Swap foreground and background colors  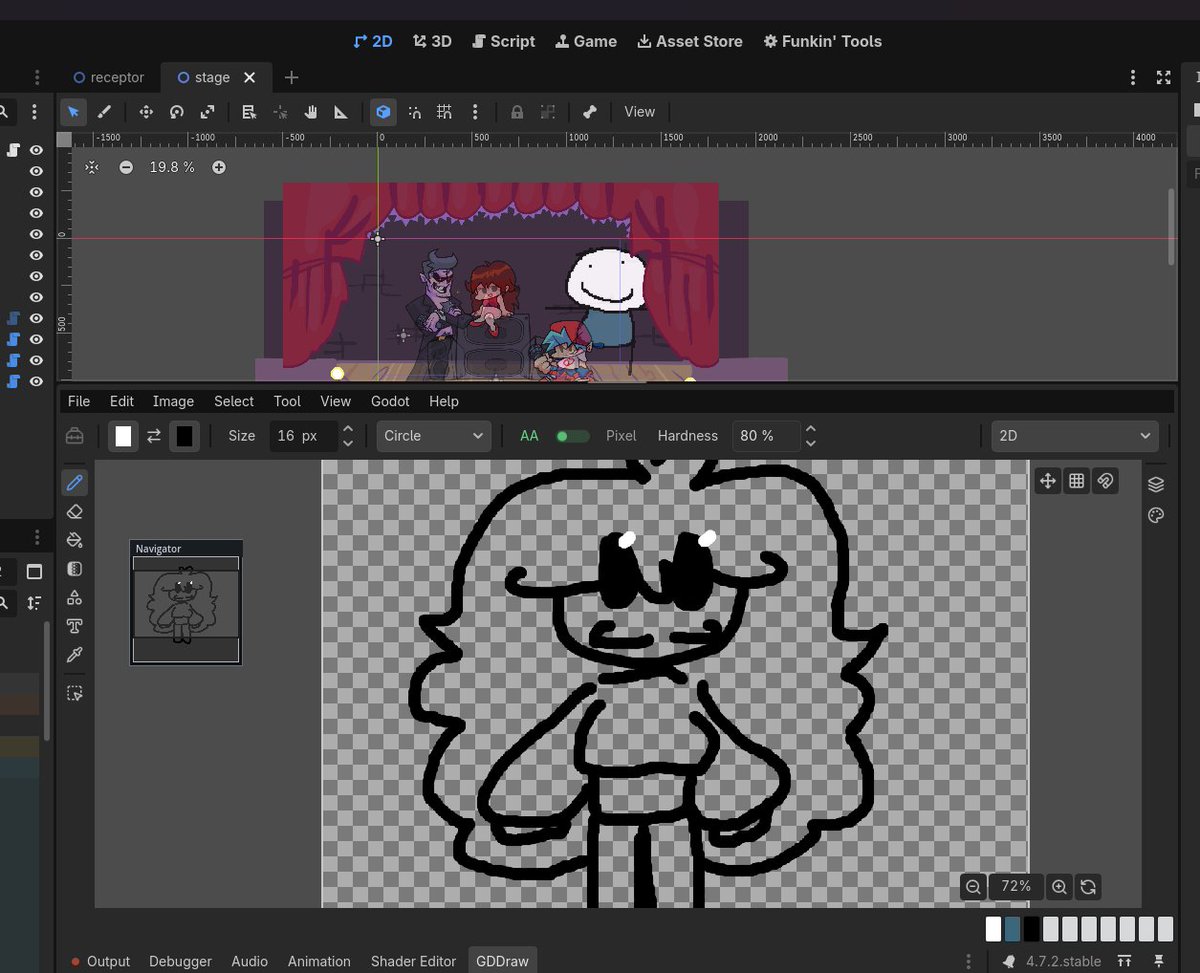coord(154,436)
